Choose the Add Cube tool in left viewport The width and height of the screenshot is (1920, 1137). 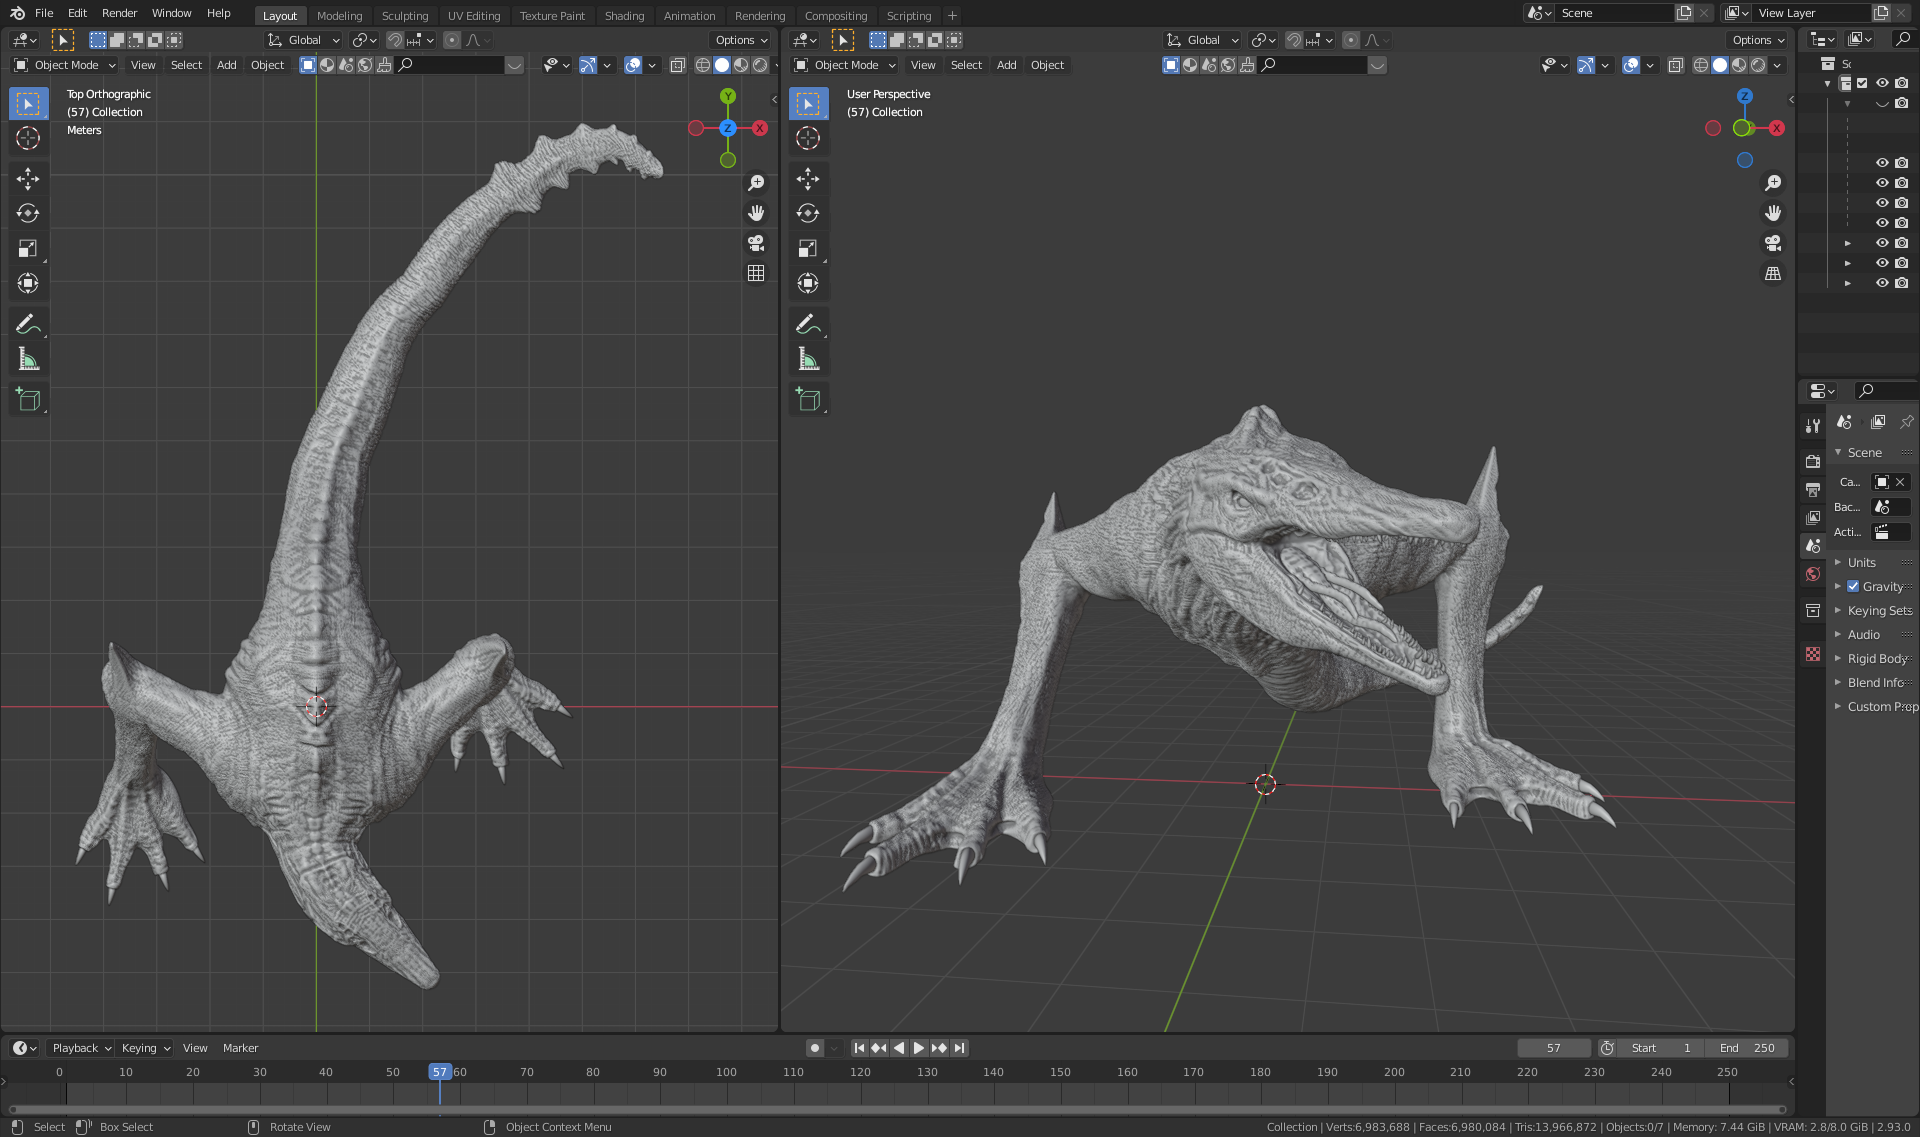[x=28, y=400]
